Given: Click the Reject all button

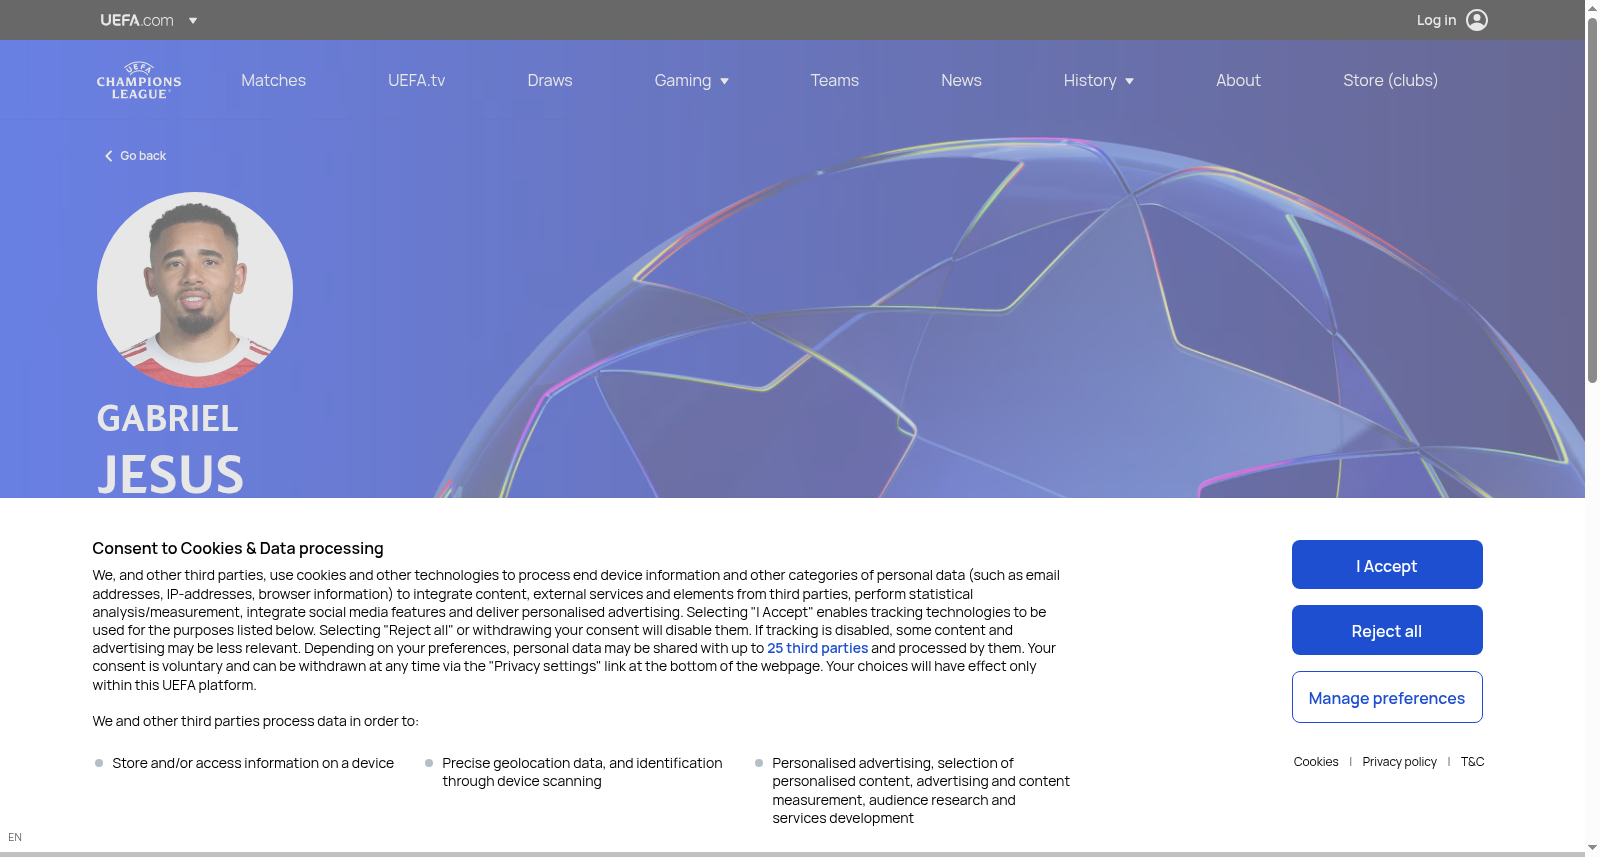Looking at the screenshot, I should tap(1387, 630).
